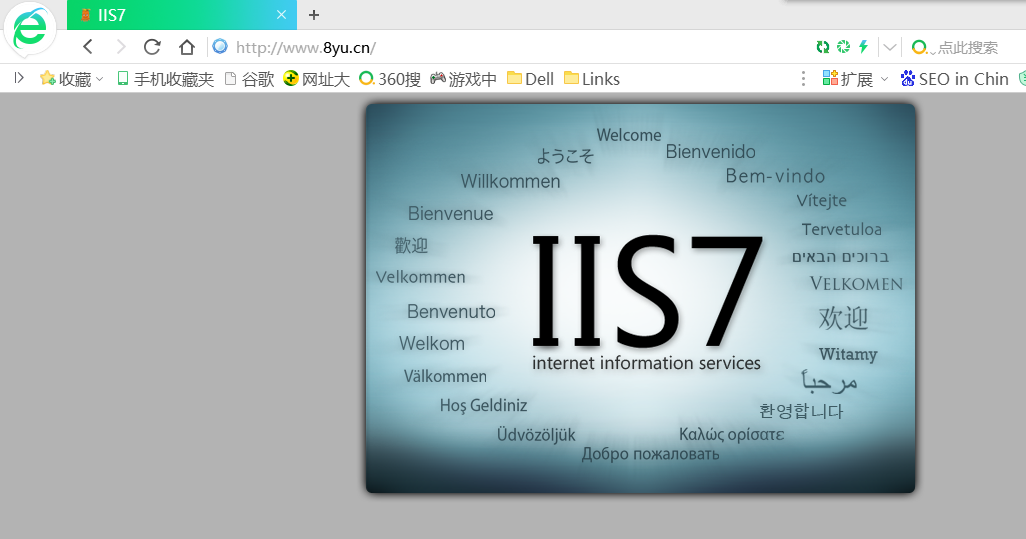This screenshot has height=539, width=1026.
Task: Toggle the lightning speed mode icon
Action: pos(863,46)
